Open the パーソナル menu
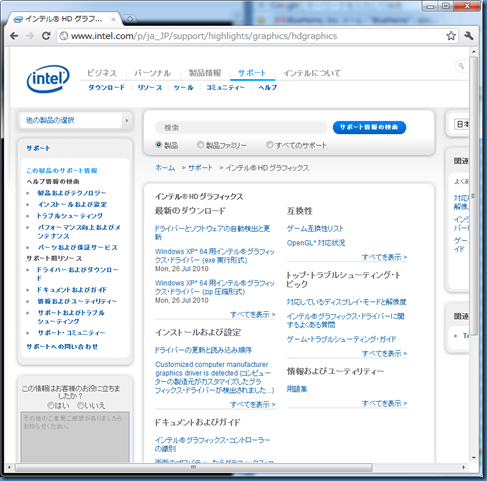This screenshot has height=481, width=487. pyautogui.click(x=153, y=73)
